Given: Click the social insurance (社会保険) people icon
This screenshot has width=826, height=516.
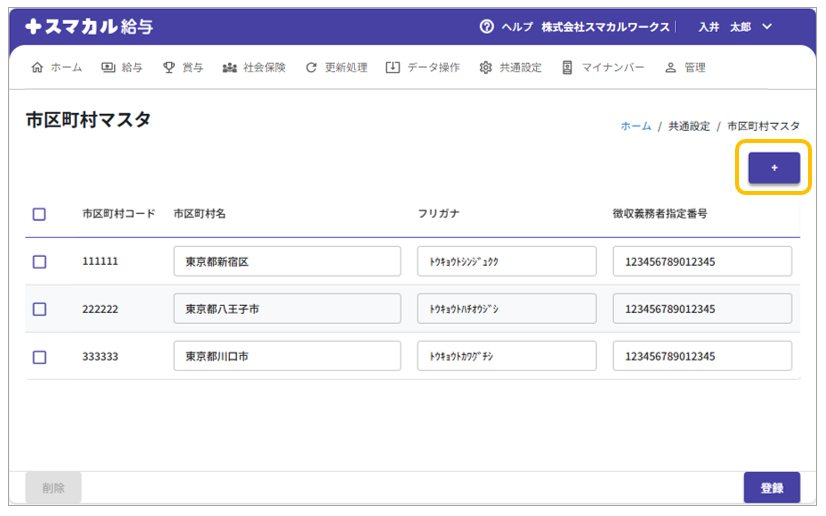Looking at the screenshot, I should 229,68.
